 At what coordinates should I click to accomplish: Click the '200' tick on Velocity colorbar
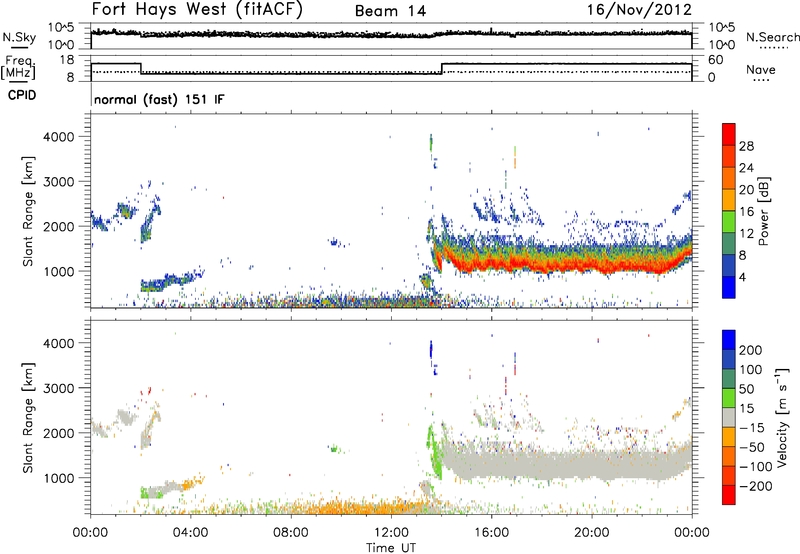coord(751,350)
